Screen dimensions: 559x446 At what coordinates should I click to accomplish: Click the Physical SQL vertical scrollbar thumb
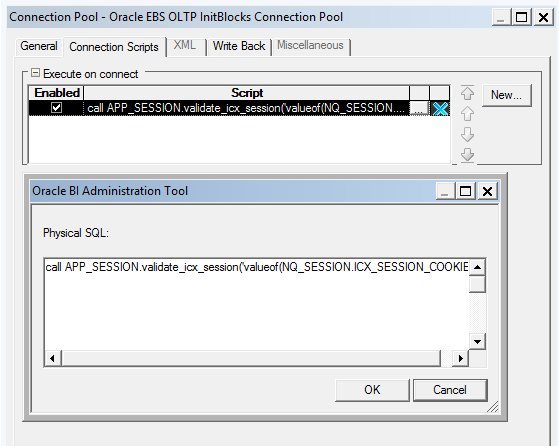477,284
